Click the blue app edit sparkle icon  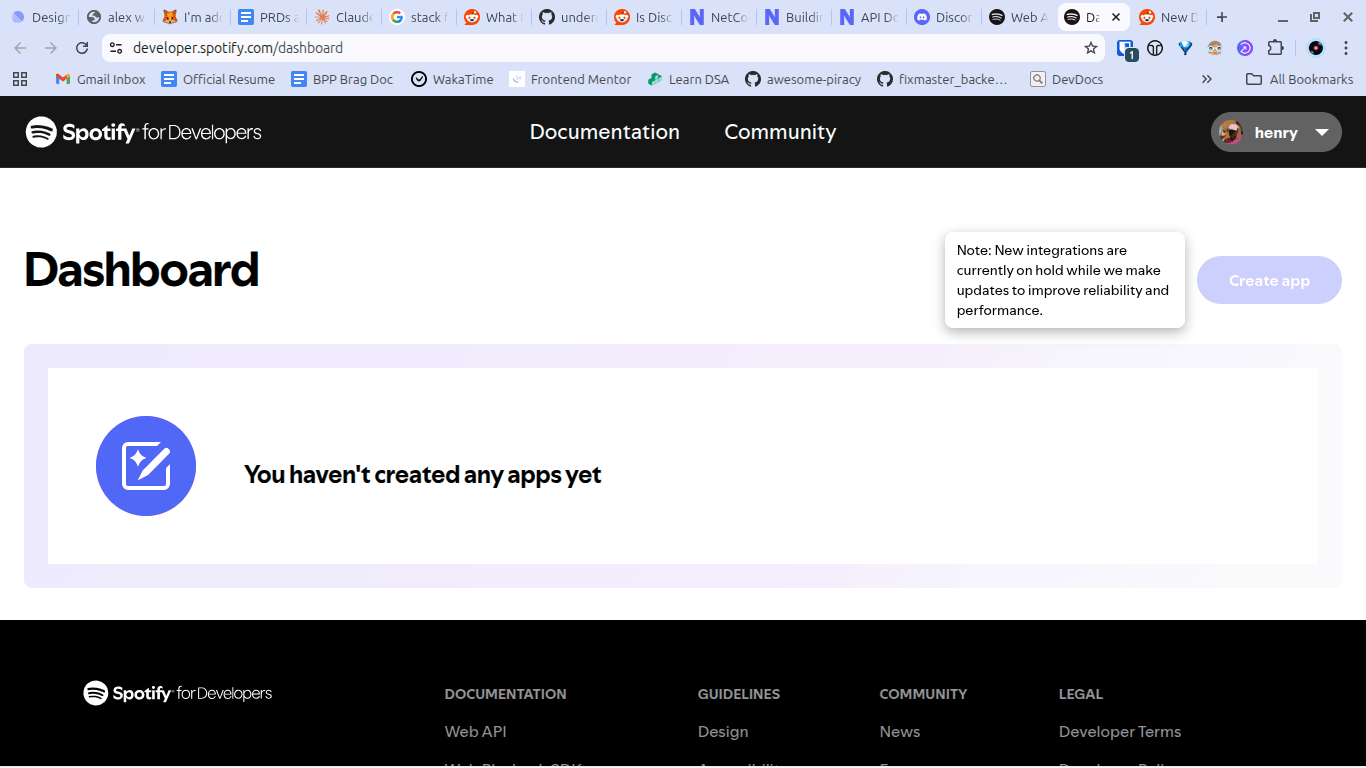point(146,466)
